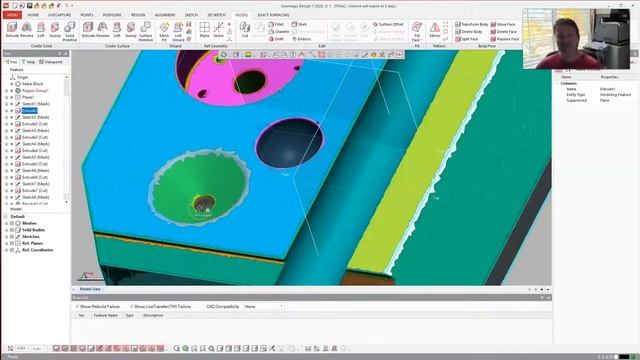Switch to the SKETCH ribbon tab
Image resolution: width=640 pixels, height=360 pixels.
[x=191, y=15]
